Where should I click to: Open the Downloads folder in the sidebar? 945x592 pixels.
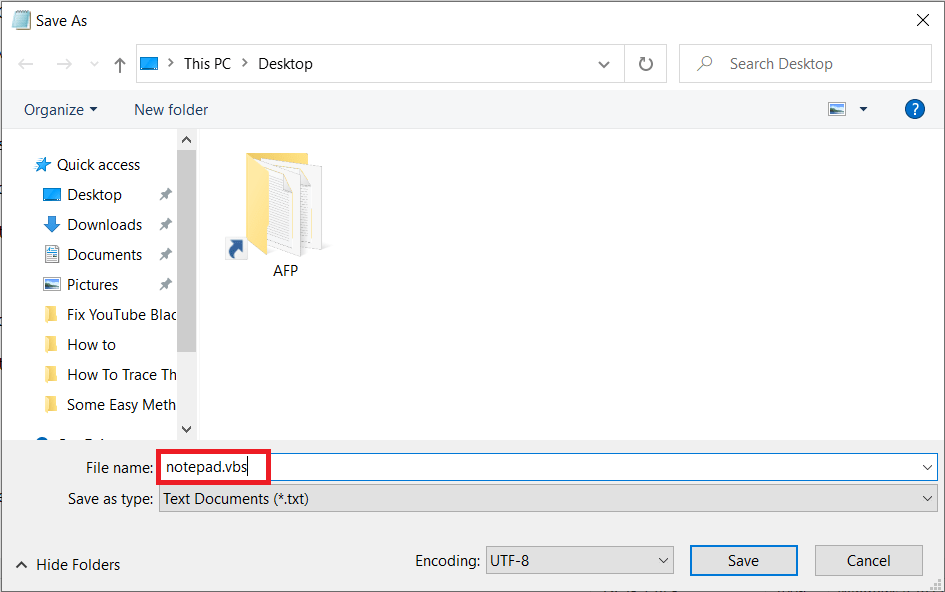tap(104, 224)
